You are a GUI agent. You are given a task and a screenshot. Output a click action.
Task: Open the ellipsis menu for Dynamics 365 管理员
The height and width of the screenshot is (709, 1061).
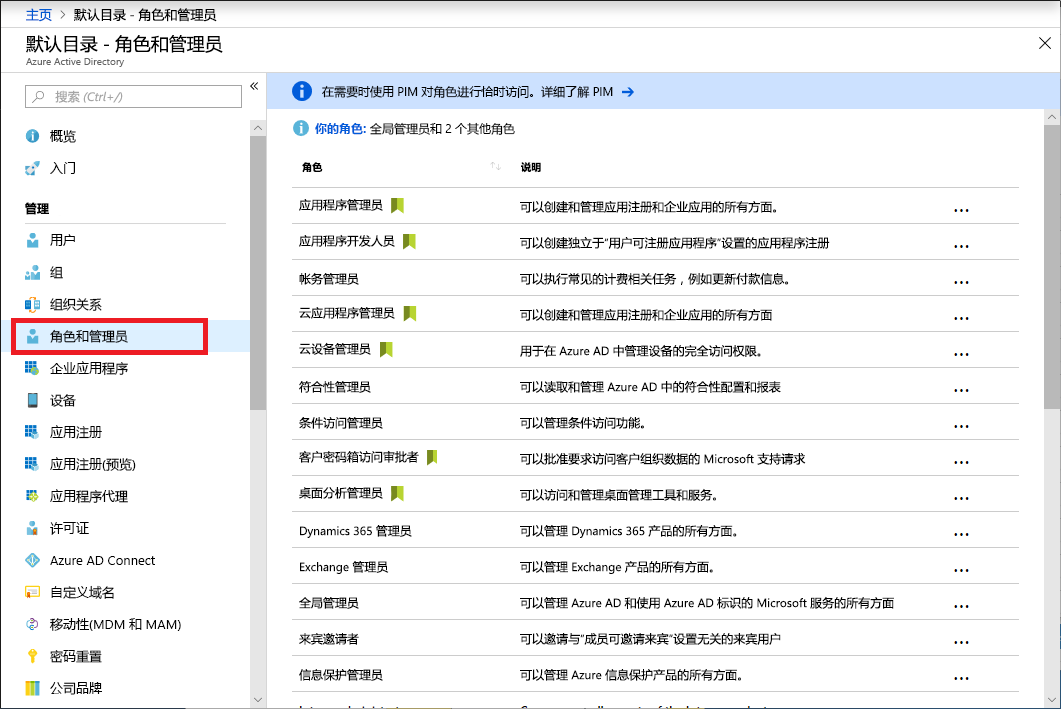(961, 534)
